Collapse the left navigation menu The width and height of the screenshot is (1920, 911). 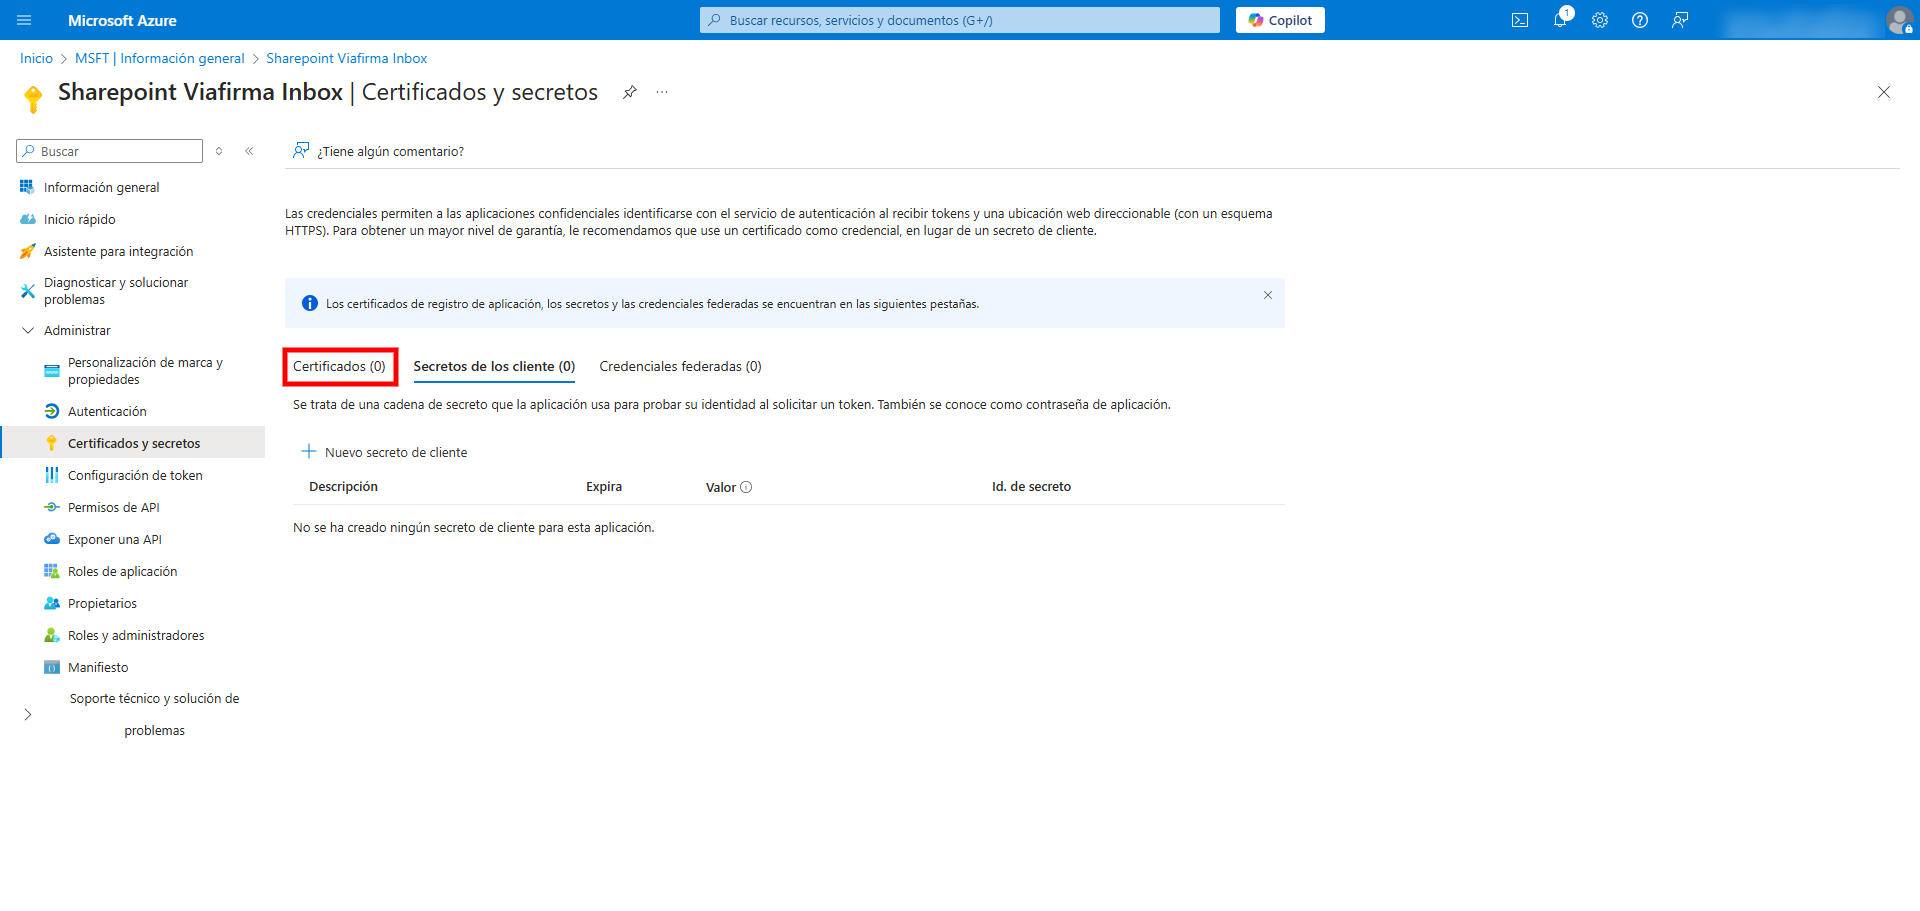tap(249, 151)
